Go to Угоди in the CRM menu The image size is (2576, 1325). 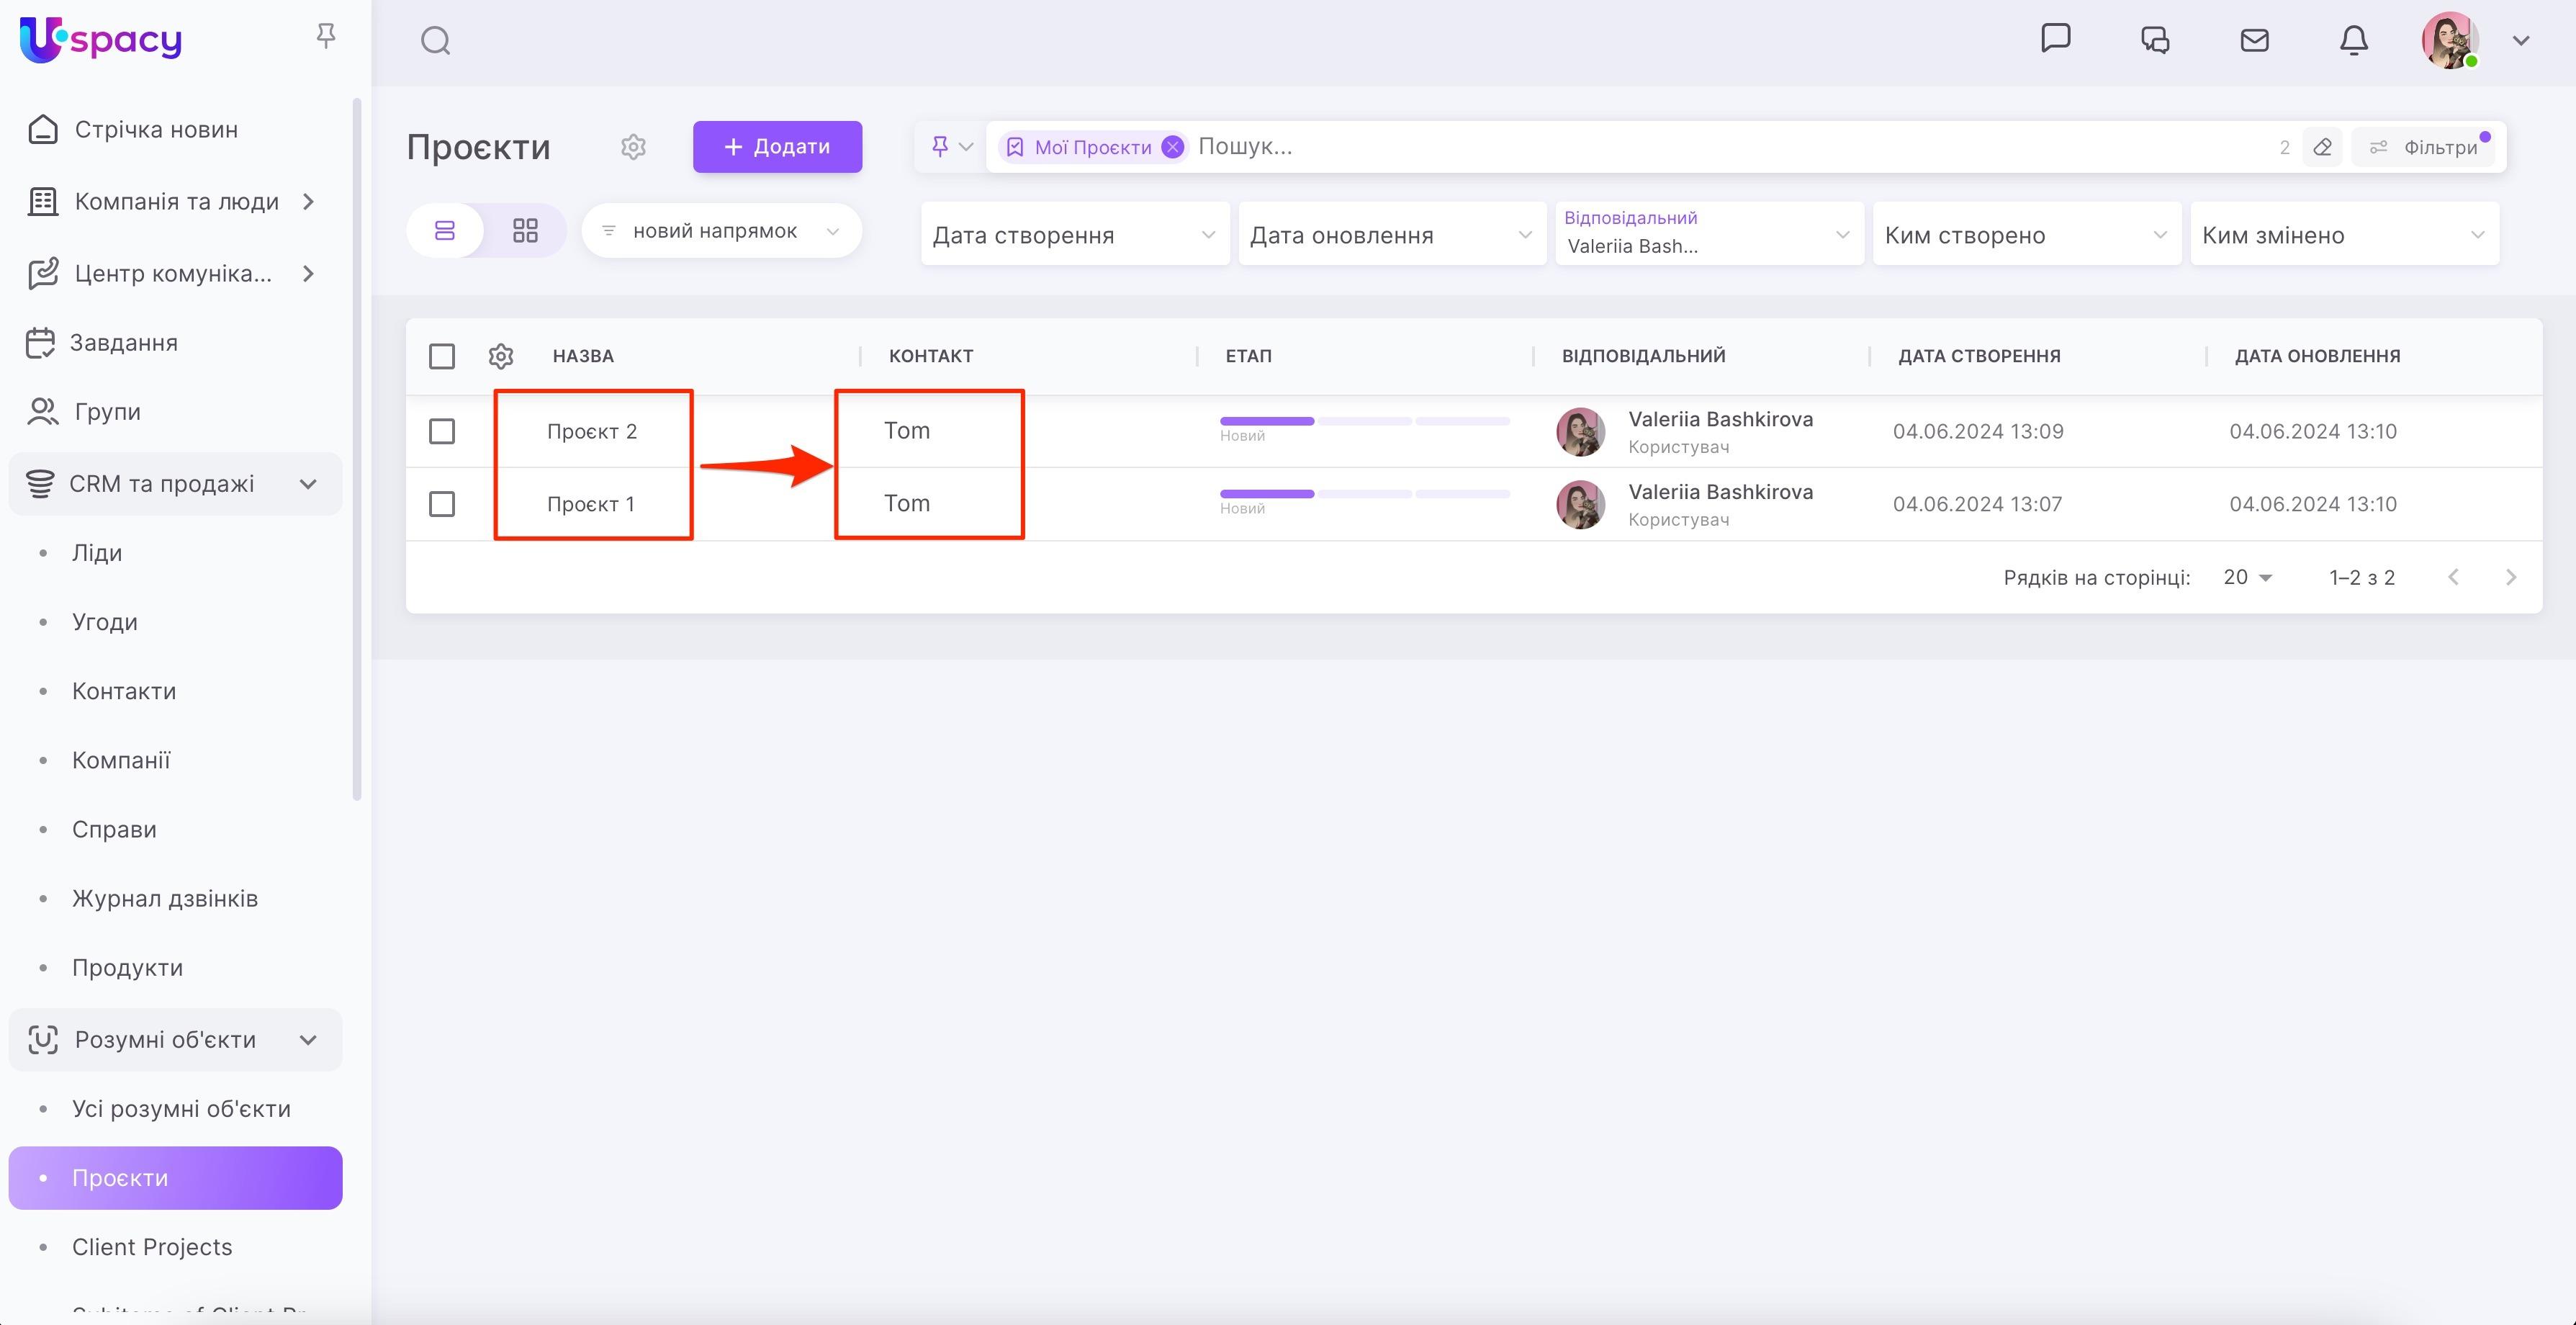105,622
